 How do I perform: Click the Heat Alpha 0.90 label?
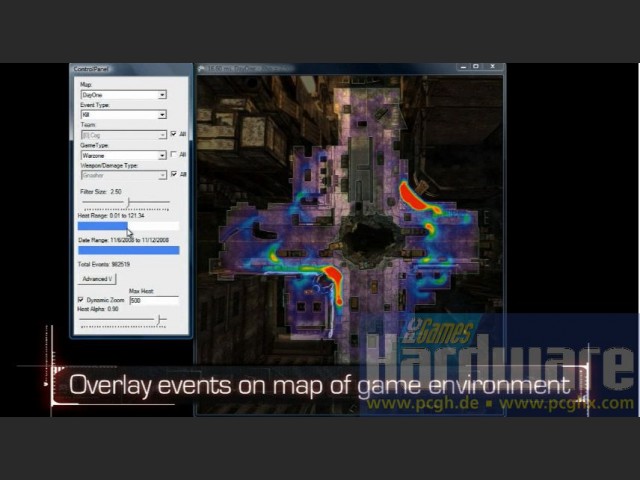98,309
